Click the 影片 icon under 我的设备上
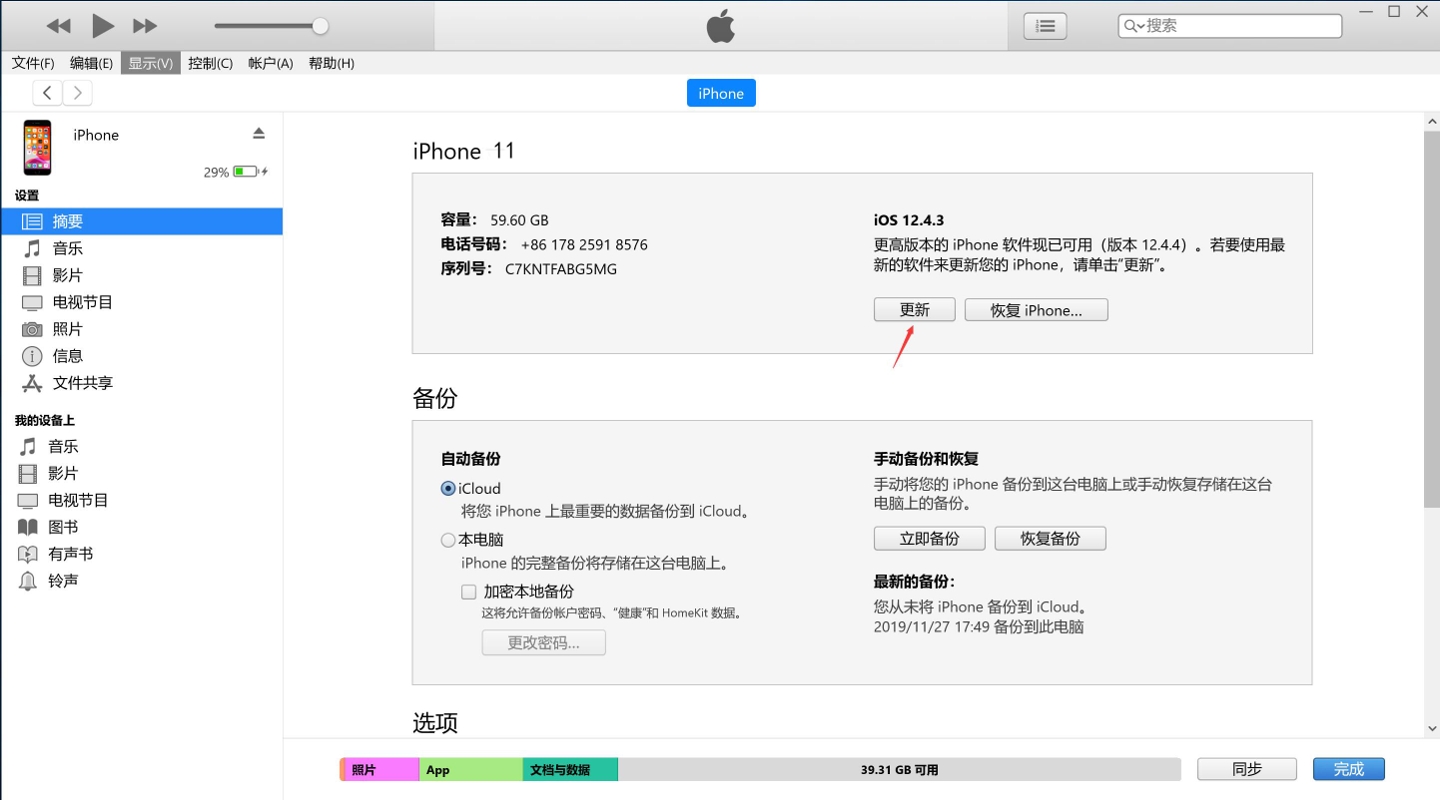The image size is (1440, 800). [x=28, y=474]
